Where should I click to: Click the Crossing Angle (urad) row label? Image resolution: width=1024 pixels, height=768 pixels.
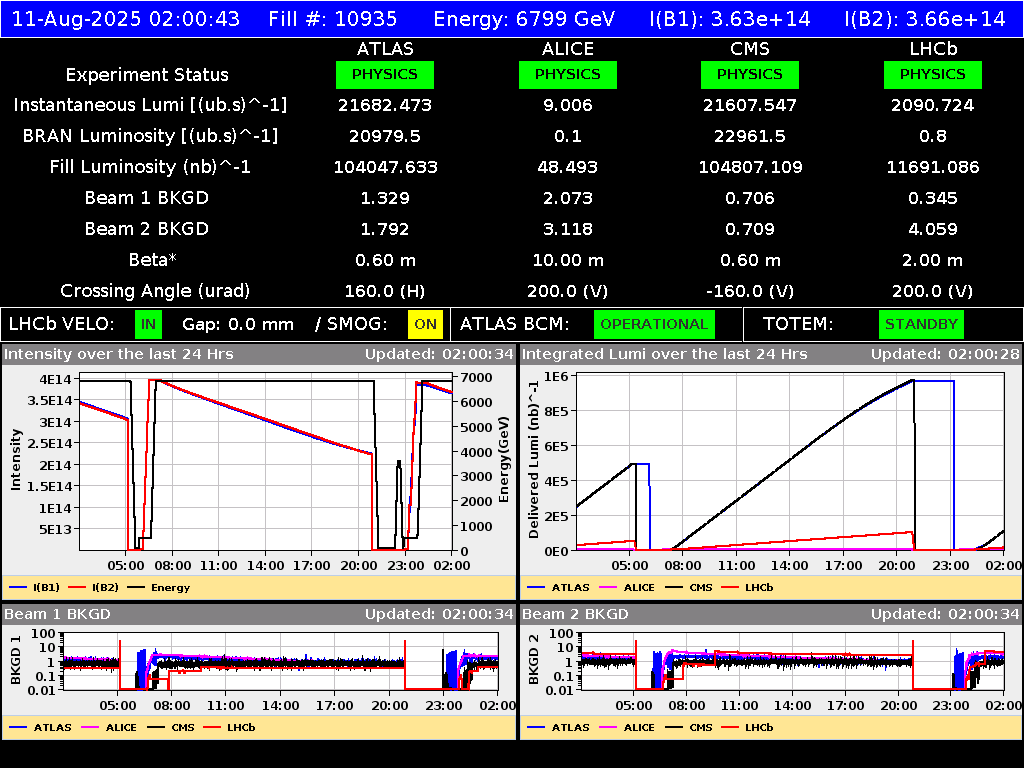point(155,291)
